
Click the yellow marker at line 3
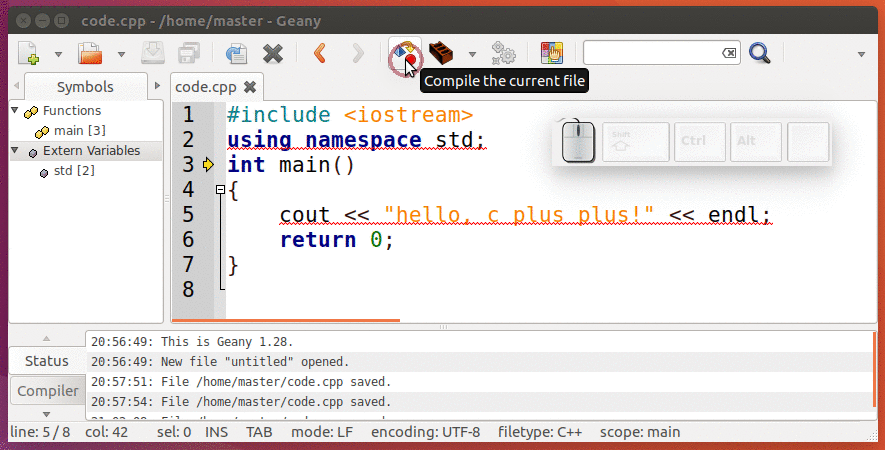click(x=208, y=165)
